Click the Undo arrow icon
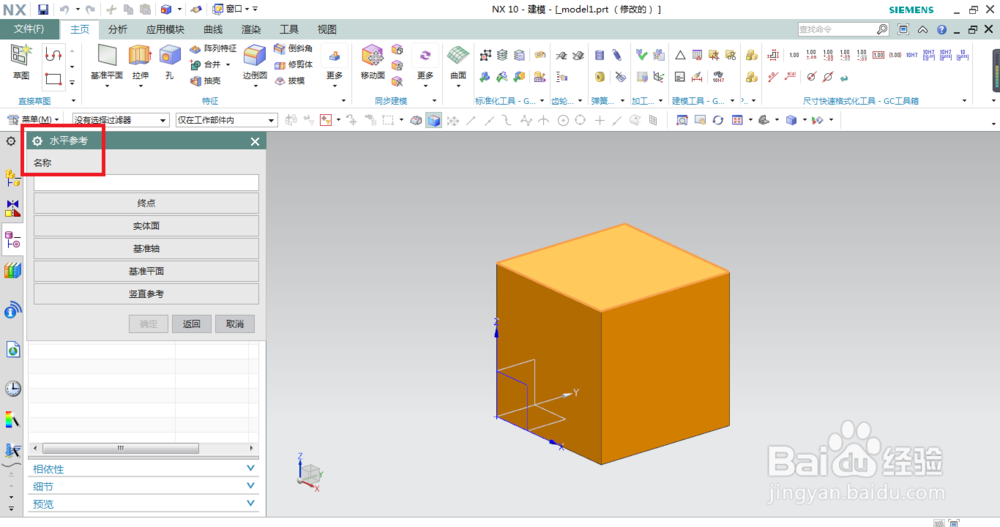Image resolution: width=1000 pixels, height=527 pixels. tap(64, 10)
